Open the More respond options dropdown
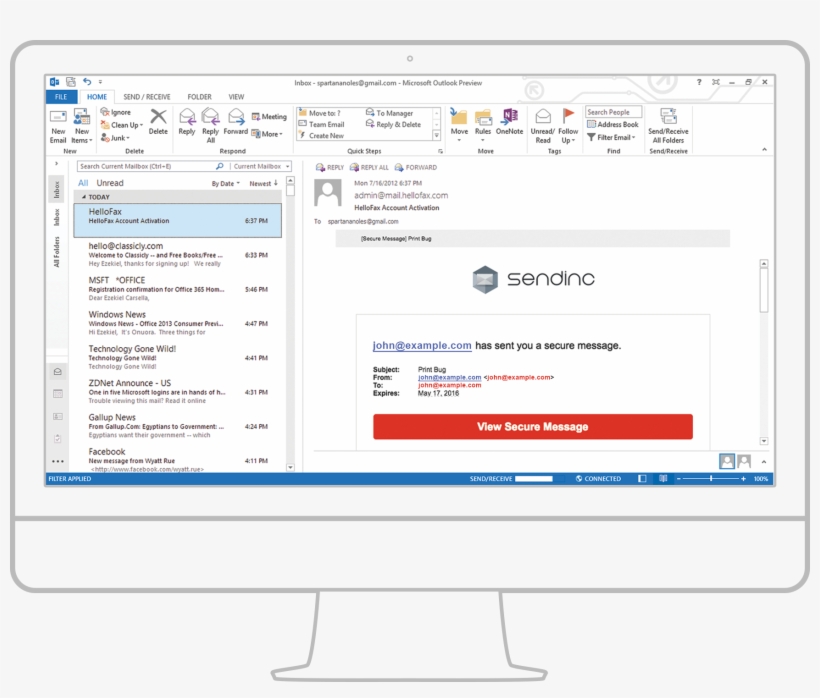The height and width of the screenshot is (698, 820). (267, 134)
